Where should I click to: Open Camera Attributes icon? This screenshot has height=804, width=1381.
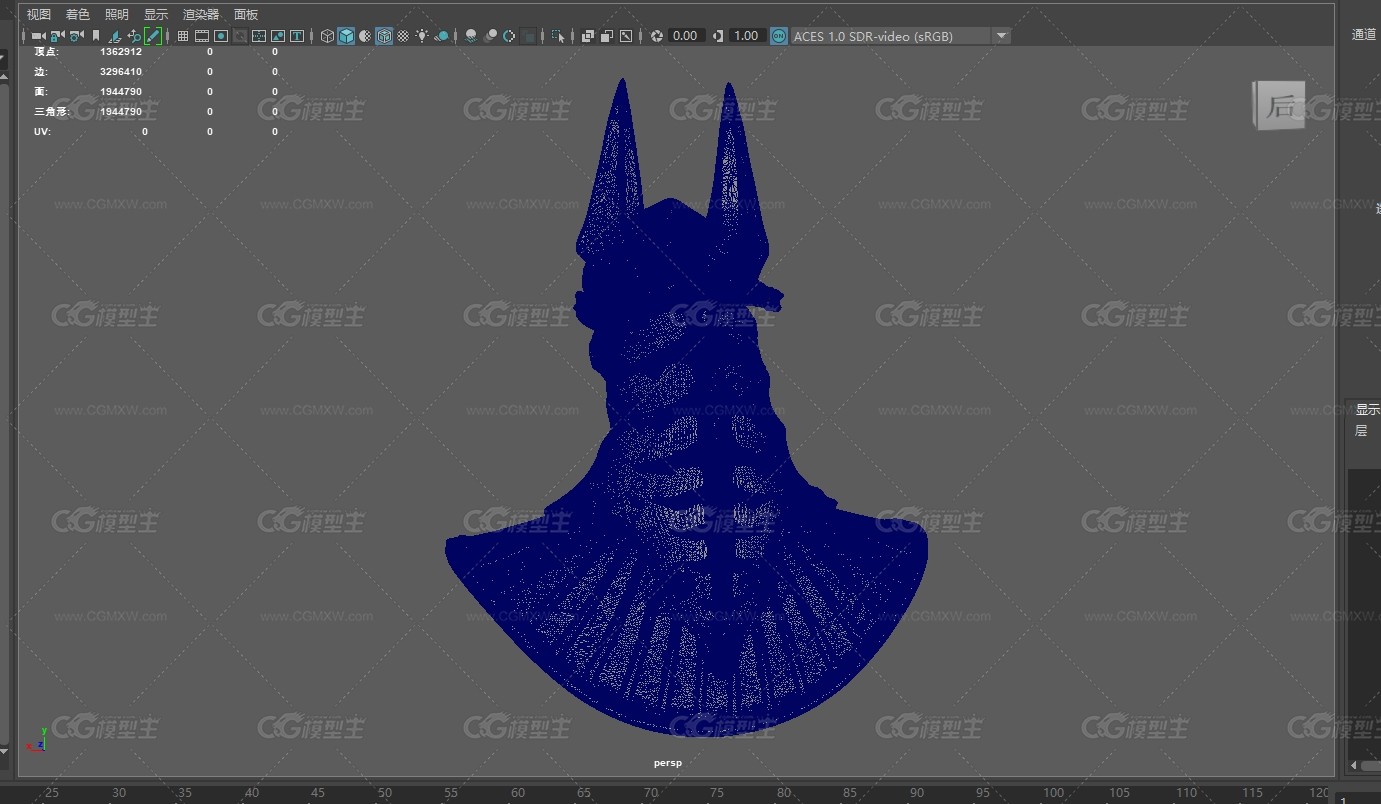coord(76,36)
